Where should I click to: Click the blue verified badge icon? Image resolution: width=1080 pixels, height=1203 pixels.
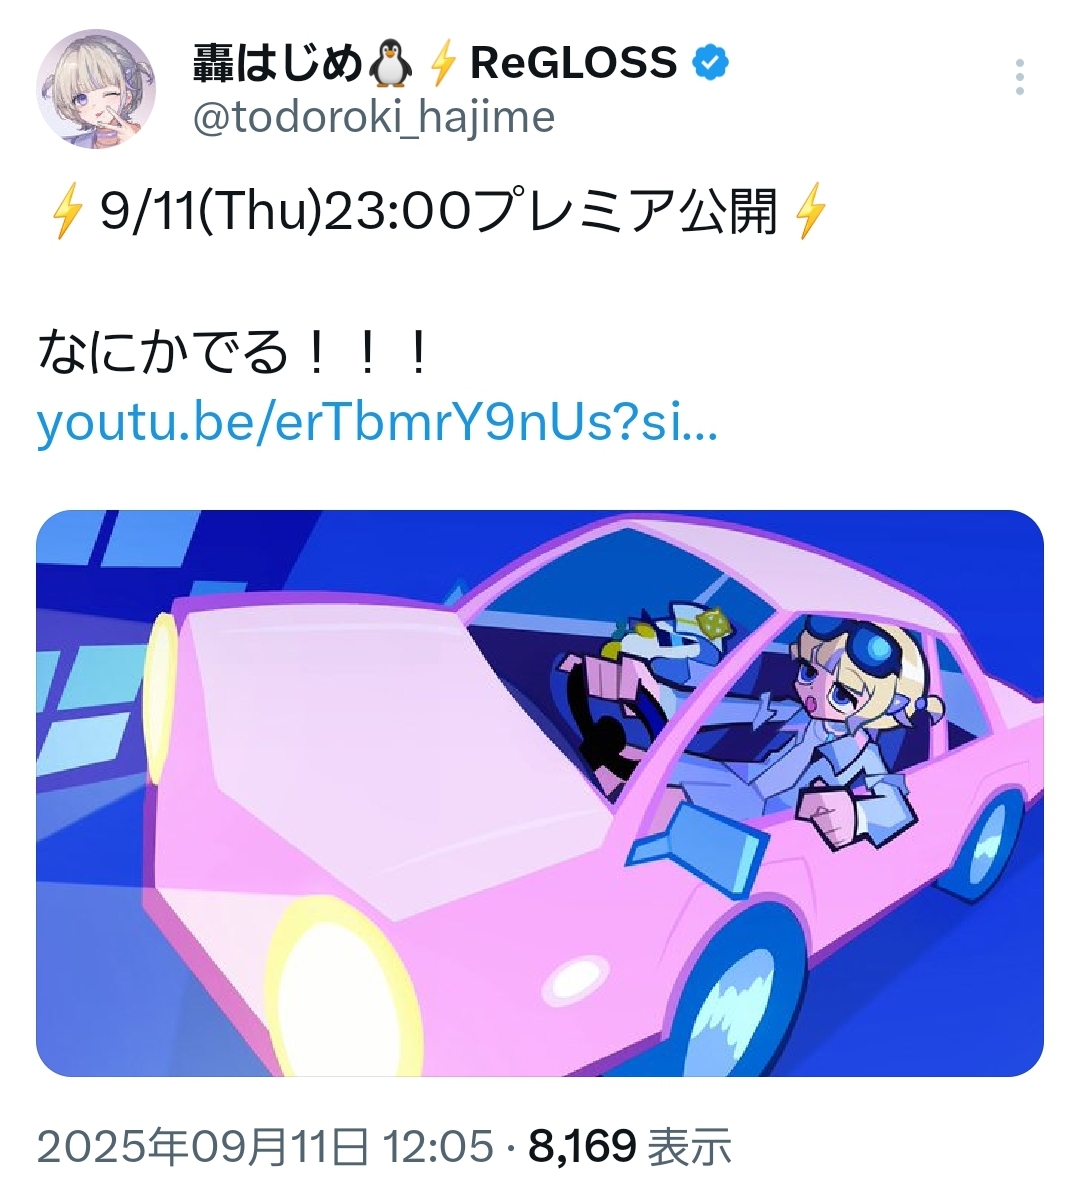(711, 63)
